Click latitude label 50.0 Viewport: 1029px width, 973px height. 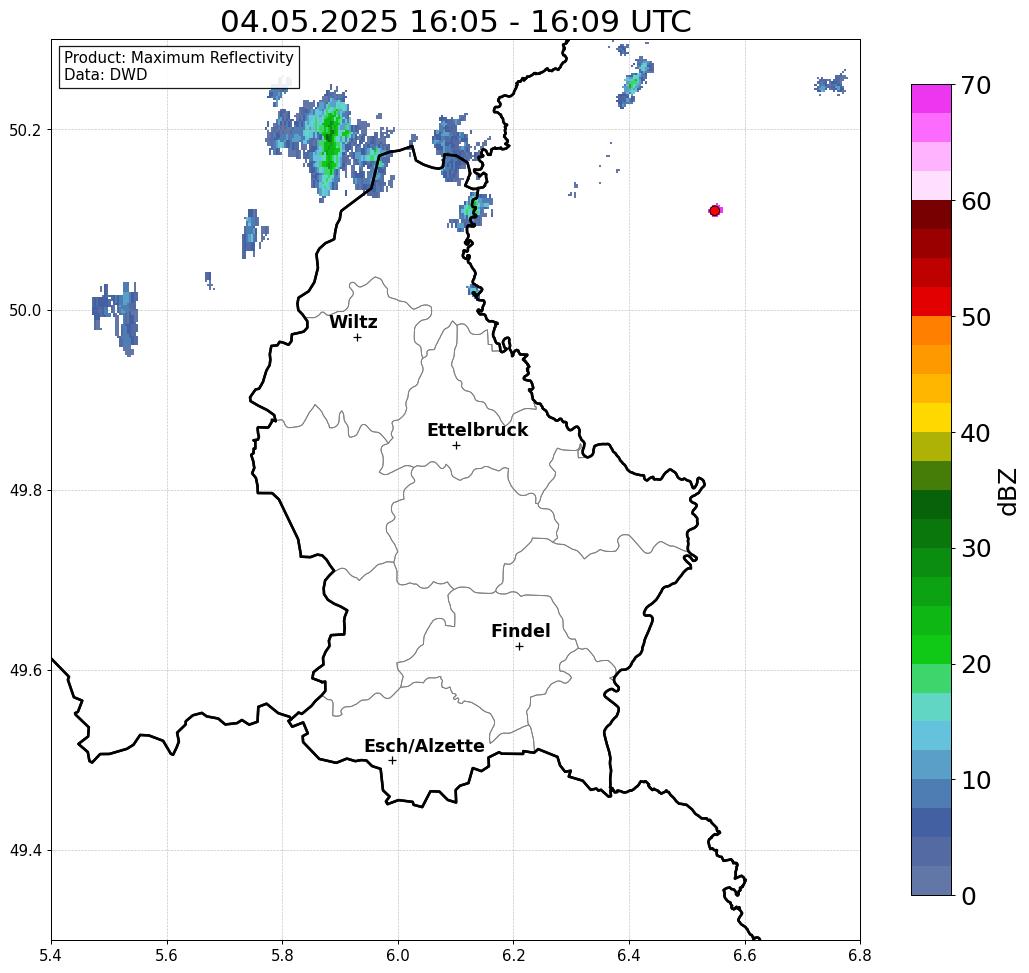[x=25, y=310]
